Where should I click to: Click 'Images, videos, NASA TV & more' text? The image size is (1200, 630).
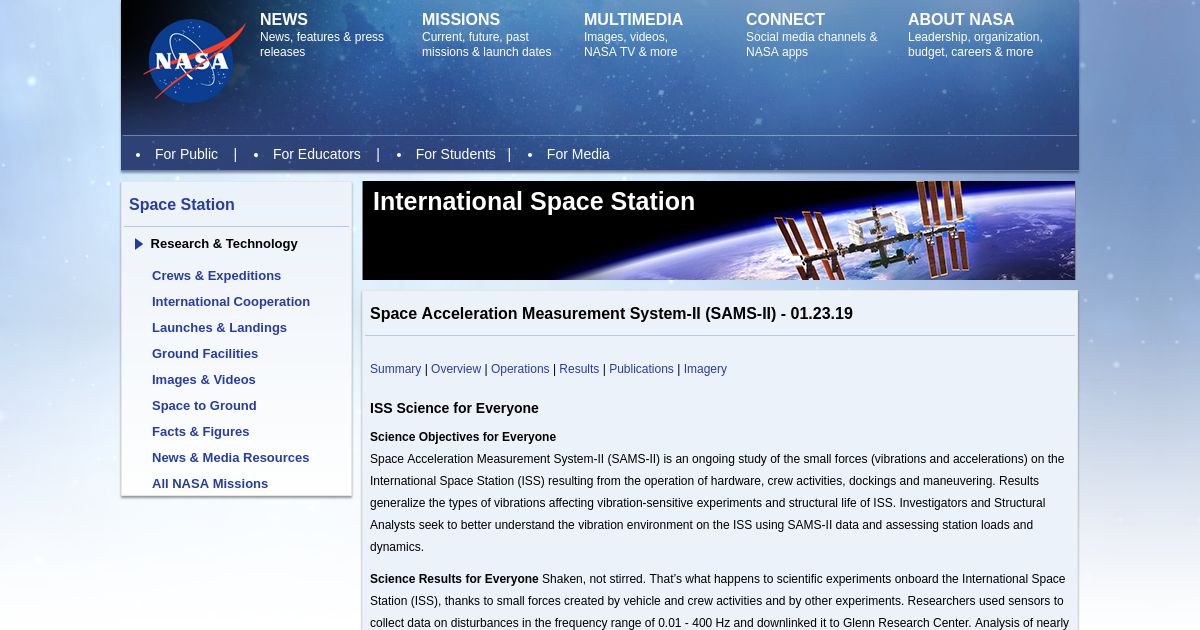(x=631, y=45)
